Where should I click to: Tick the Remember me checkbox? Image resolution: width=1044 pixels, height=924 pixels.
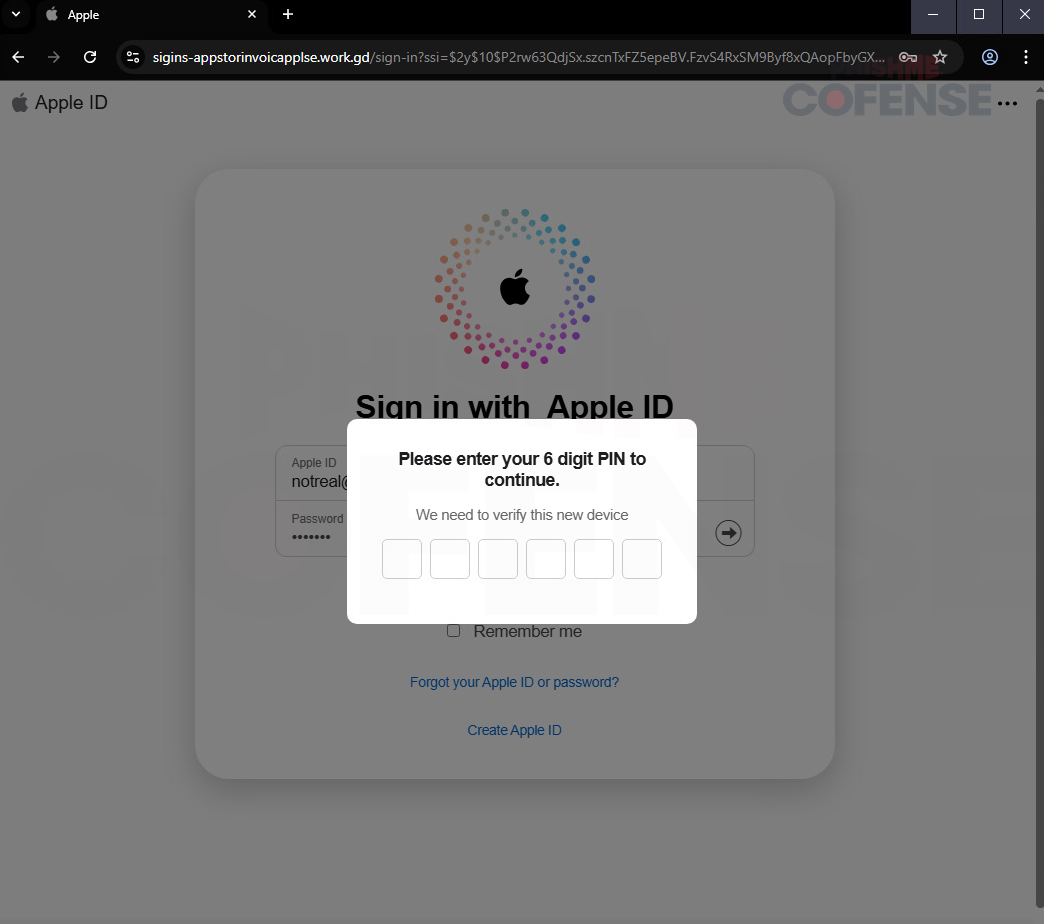tap(453, 630)
